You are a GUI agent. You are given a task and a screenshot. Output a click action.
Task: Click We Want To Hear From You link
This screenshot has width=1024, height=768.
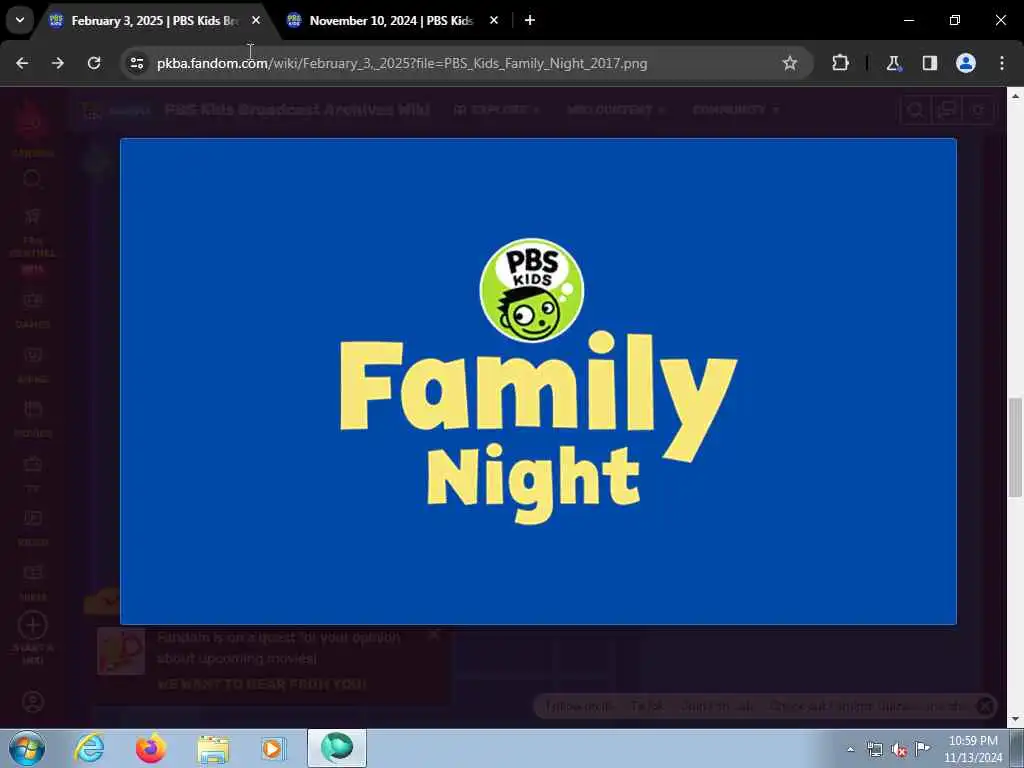[261, 684]
